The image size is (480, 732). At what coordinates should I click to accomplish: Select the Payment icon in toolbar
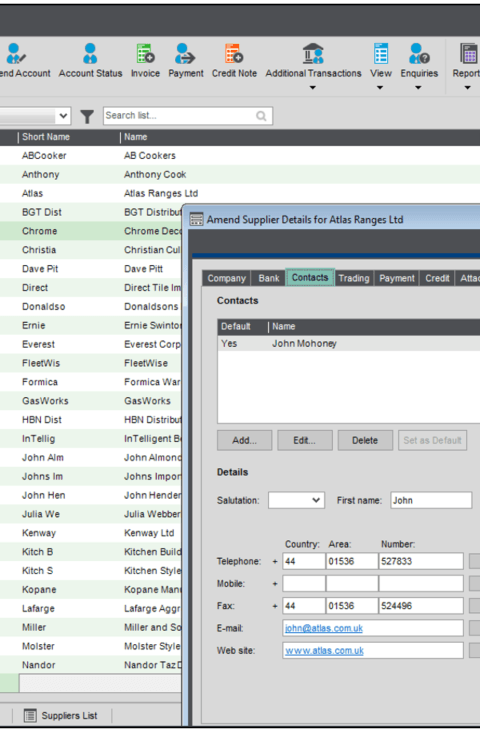pos(185,53)
